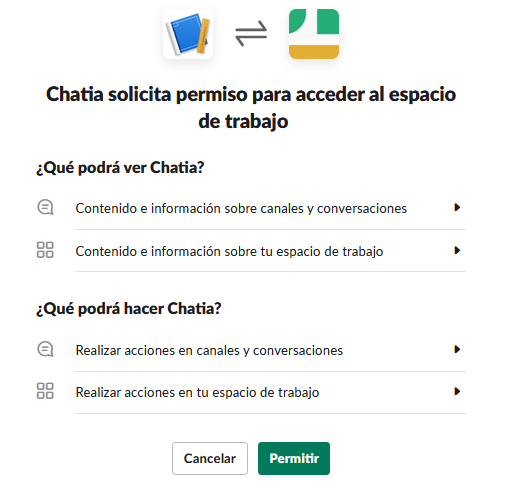Click grid icon beside workspace actions
This screenshot has height=504, width=510.
click(x=45, y=391)
